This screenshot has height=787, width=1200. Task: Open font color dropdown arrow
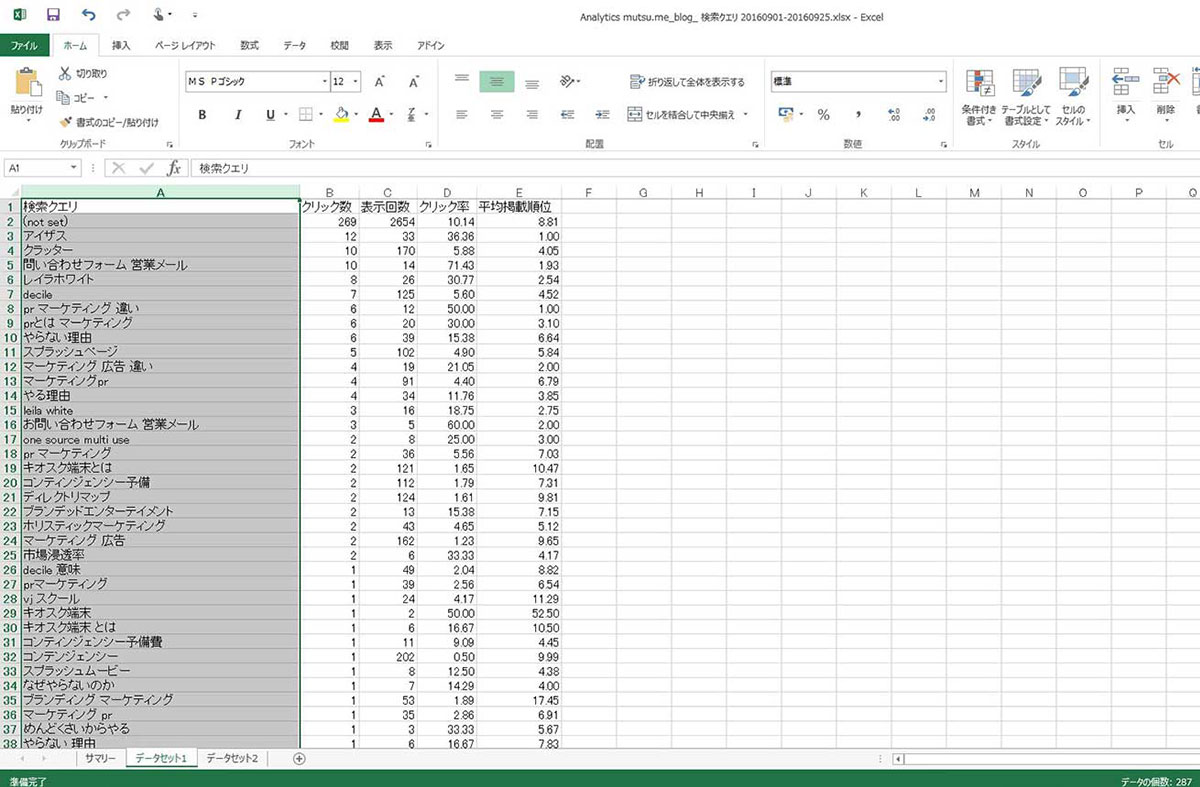point(392,115)
